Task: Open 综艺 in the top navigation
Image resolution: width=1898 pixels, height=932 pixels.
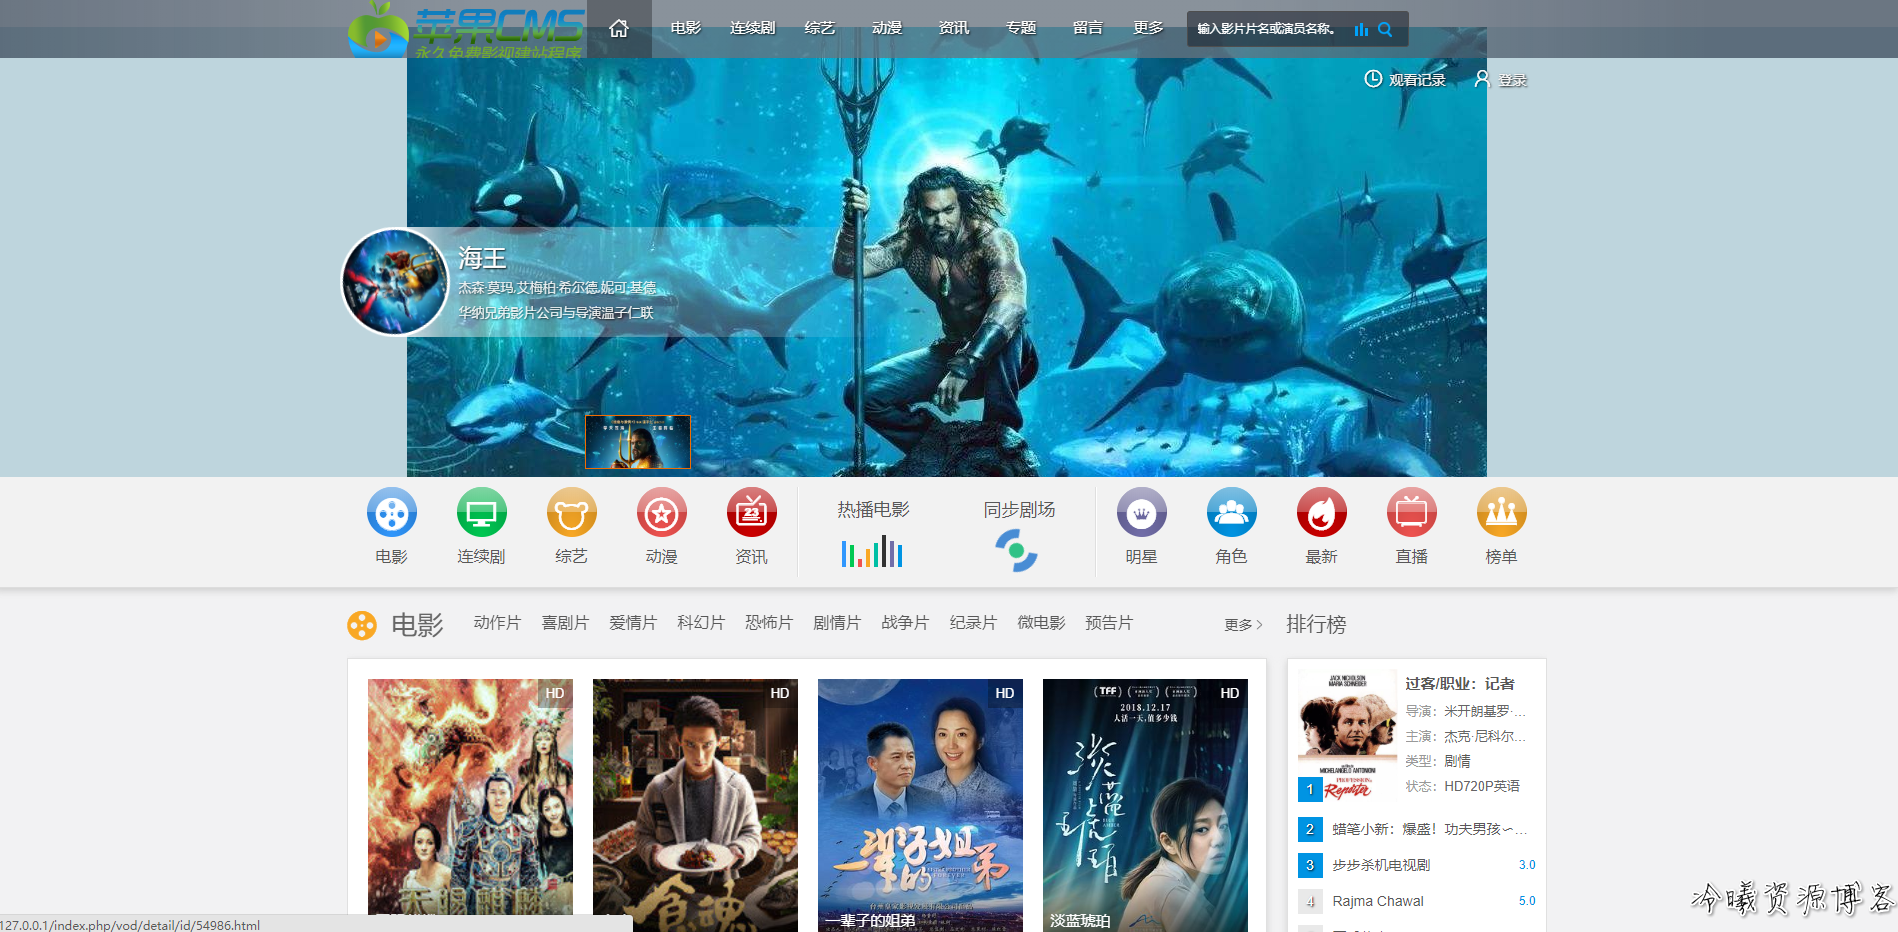Action: point(820,28)
